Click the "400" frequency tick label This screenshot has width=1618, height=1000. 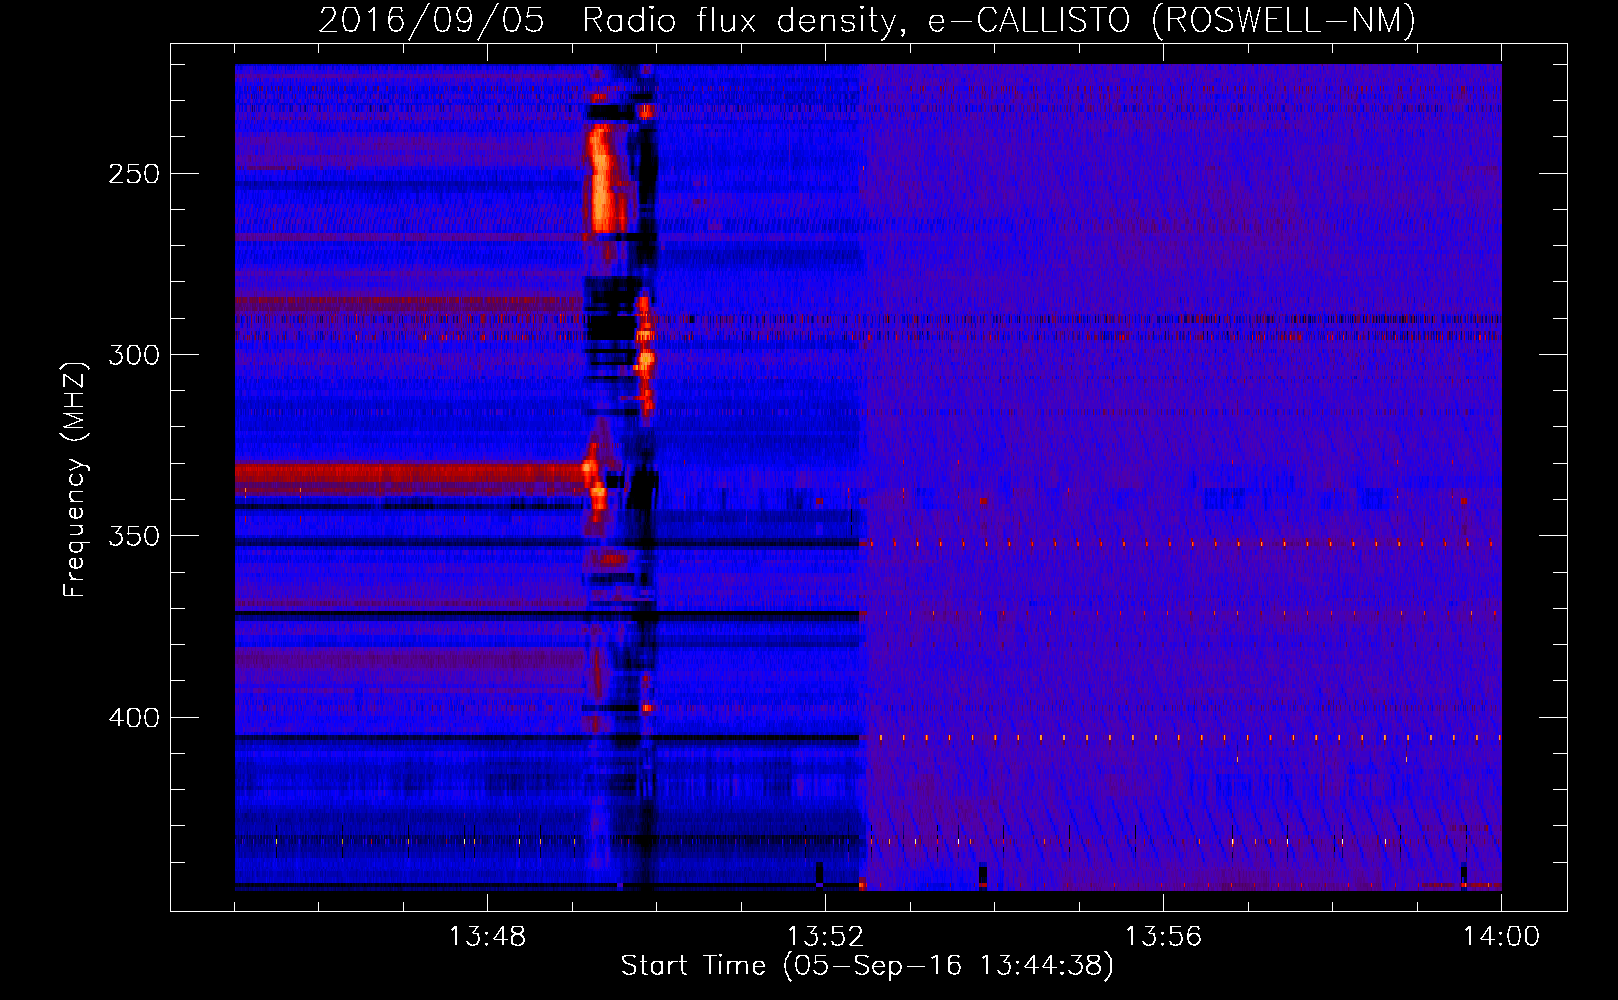coord(134,718)
